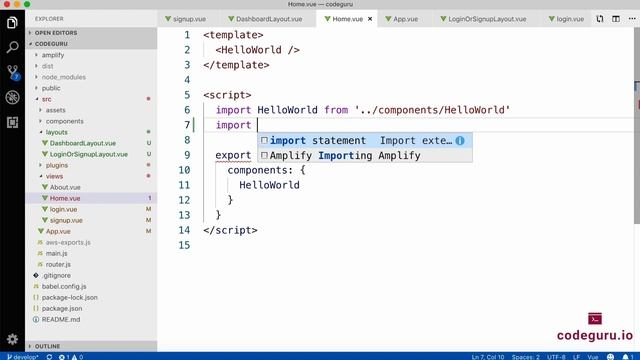The height and width of the screenshot is (360, 640).
Task: Change the Vue language mode
Action: [593, 357]
